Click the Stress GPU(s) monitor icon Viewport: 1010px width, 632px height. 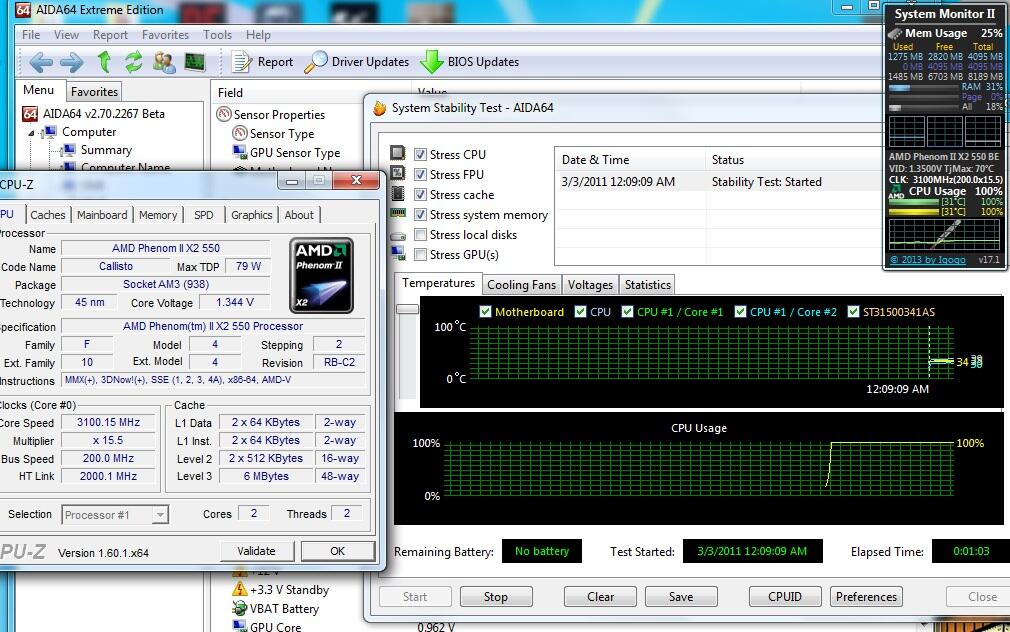(398, 253)
